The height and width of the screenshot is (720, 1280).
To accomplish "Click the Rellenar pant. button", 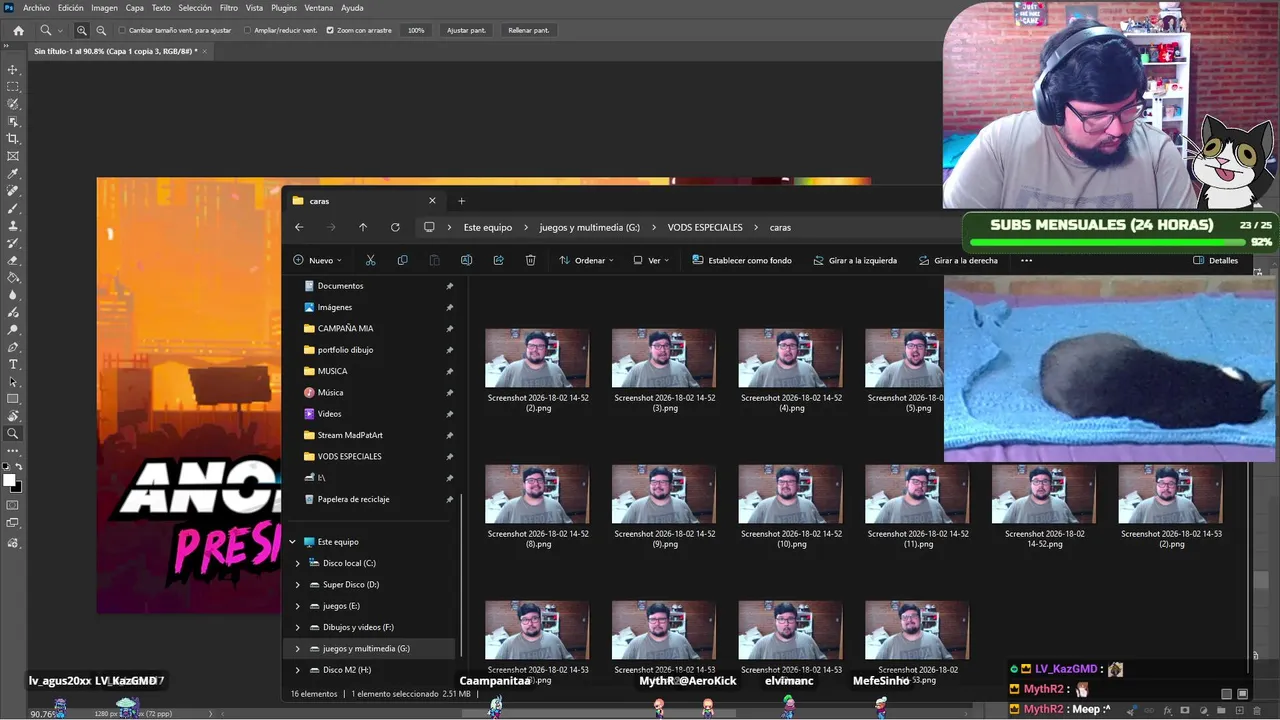I will click(x=528, y=30).
